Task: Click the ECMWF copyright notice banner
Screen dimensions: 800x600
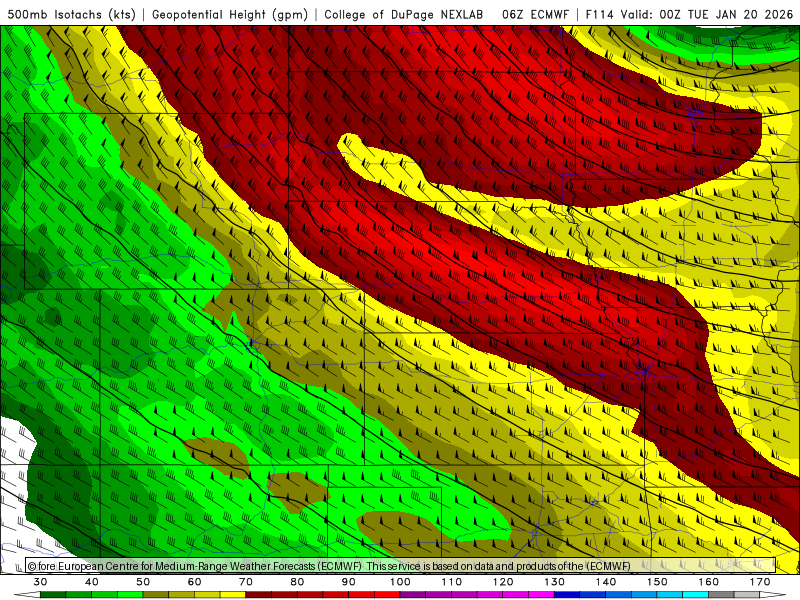Action: (x=401, y=566)
